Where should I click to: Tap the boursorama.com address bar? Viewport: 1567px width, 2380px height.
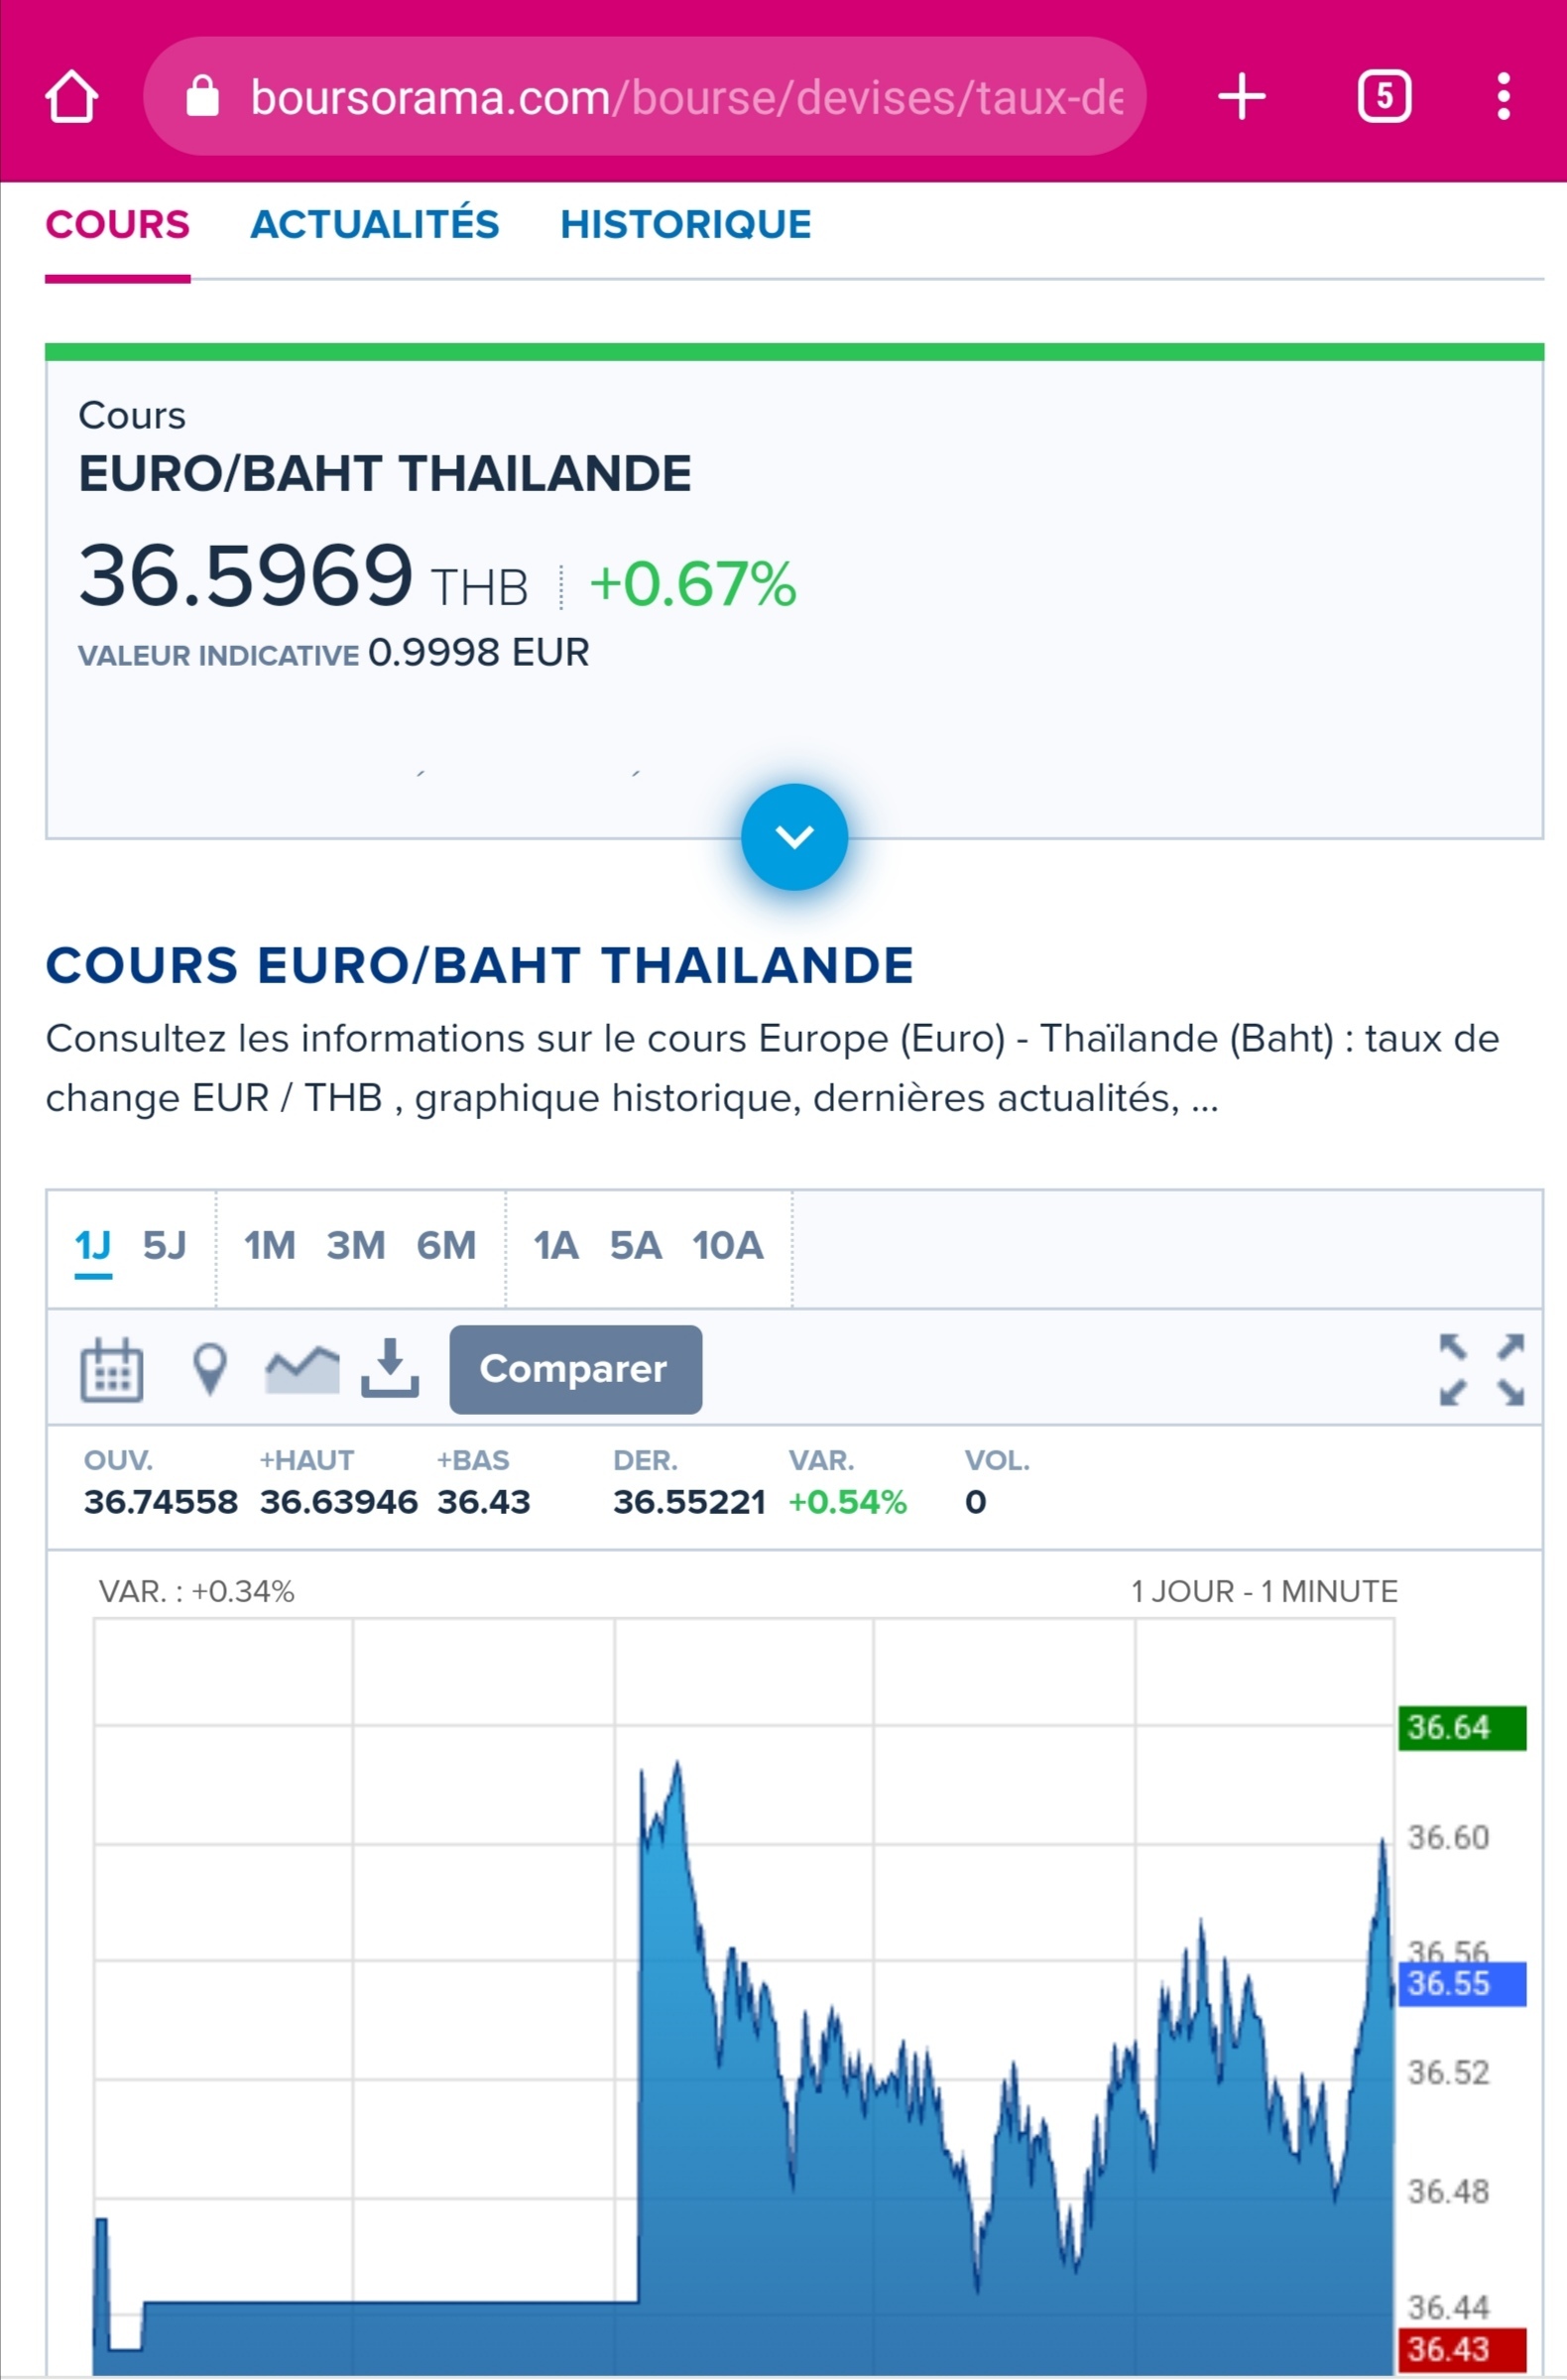coord(685,97)
